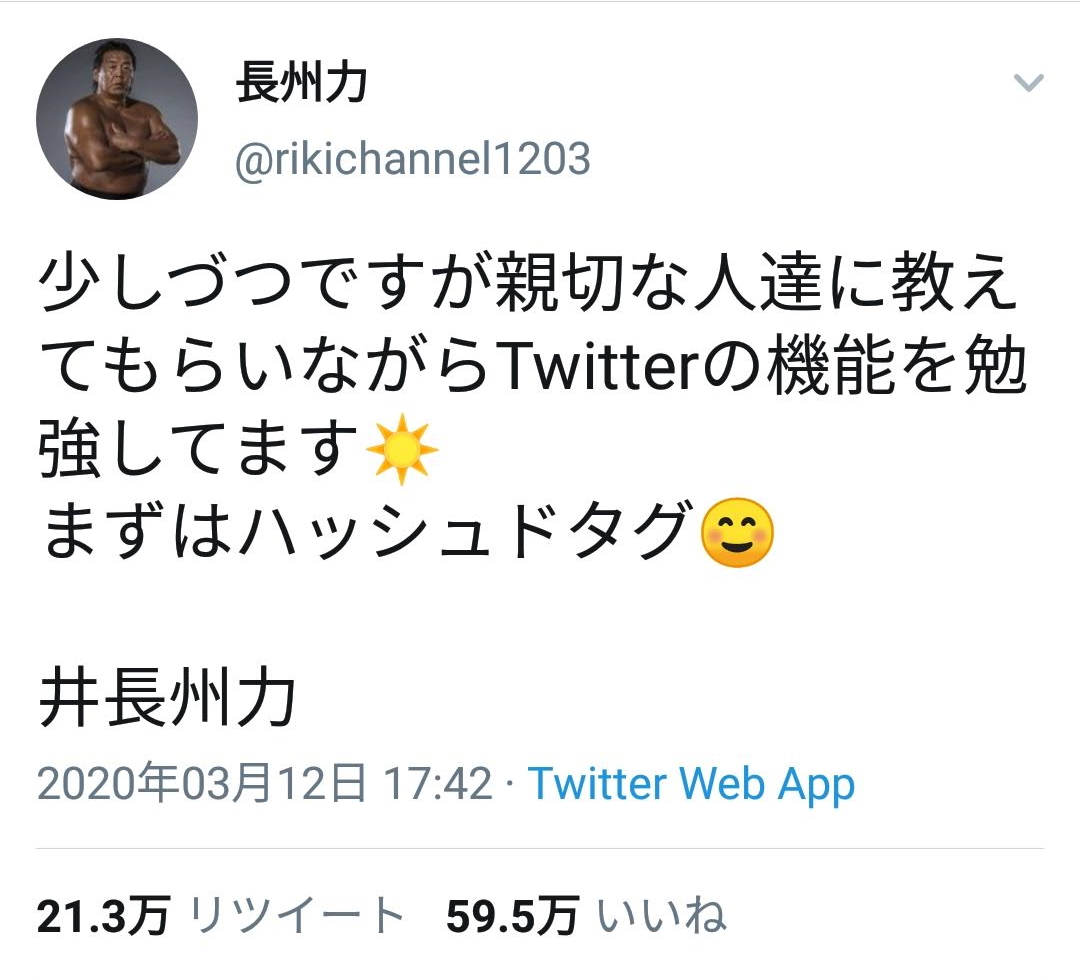
Task: Click the リツイート label
Action: tap(298, 916)
